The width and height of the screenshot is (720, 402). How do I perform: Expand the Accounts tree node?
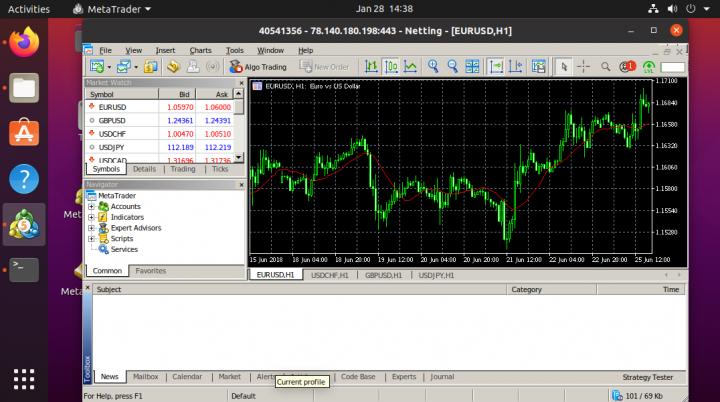(91, 206)
